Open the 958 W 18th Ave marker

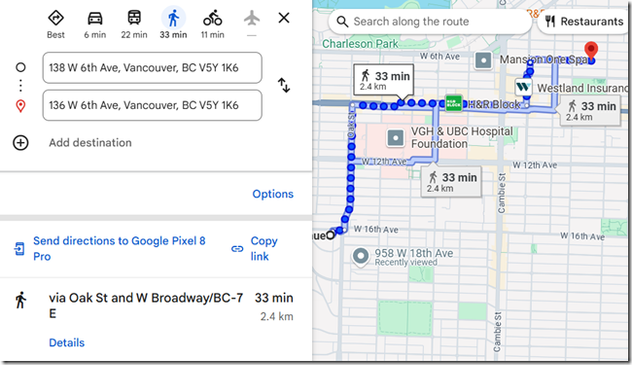point(361,257)
